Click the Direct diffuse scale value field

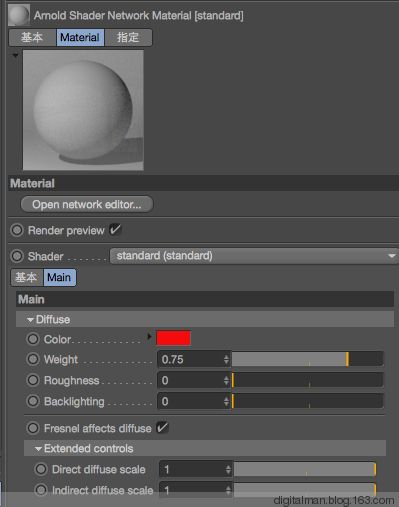192,469
